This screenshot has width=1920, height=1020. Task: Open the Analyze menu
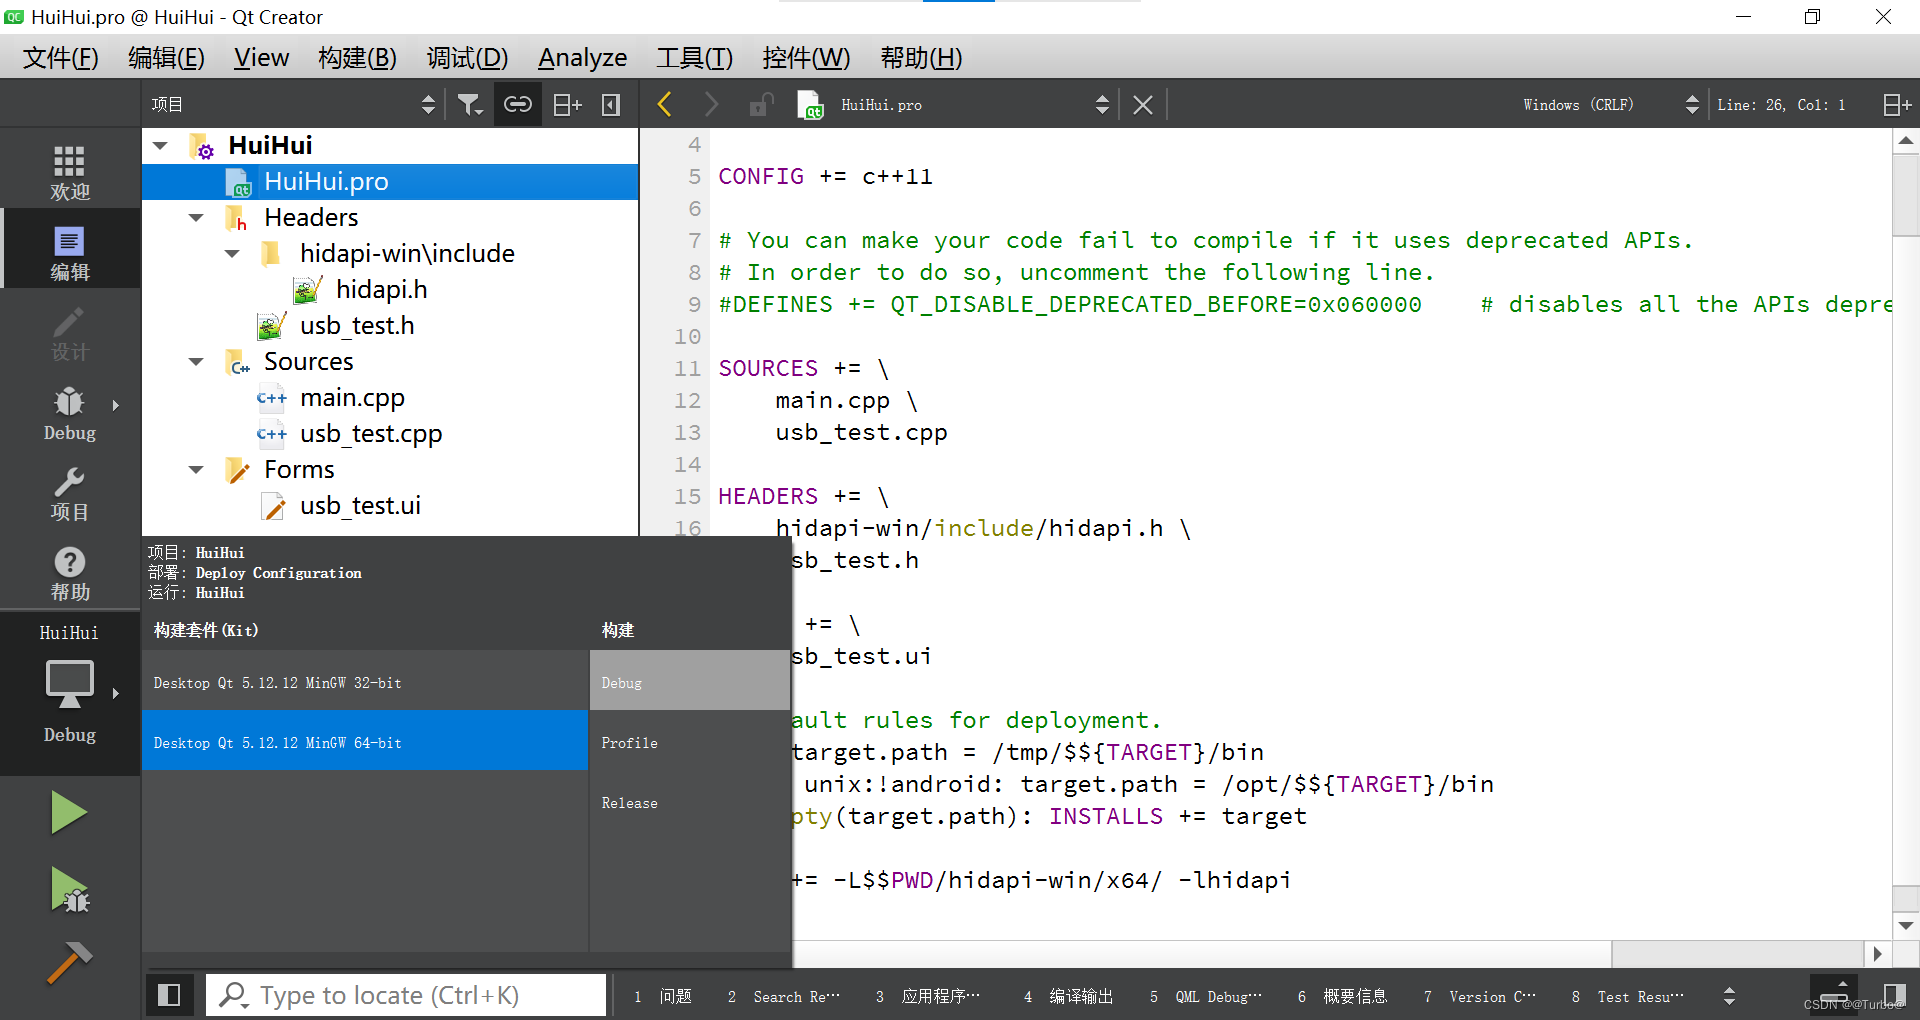tap(582, 58)
